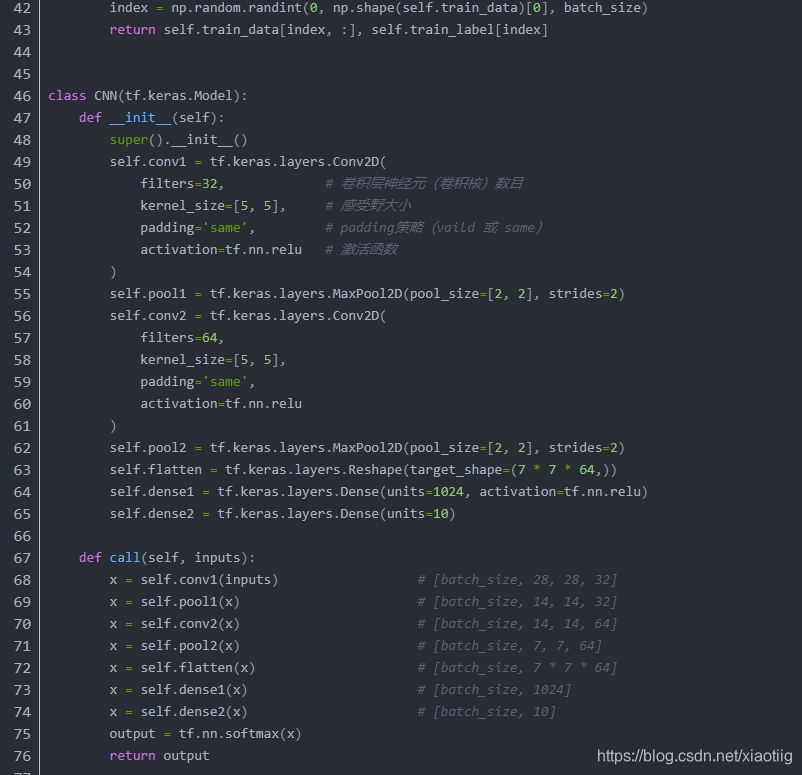Click 'activation=tf.nn.relu' on line 60
The width and height of the screenshot is (802, 775).
[221, 404]
